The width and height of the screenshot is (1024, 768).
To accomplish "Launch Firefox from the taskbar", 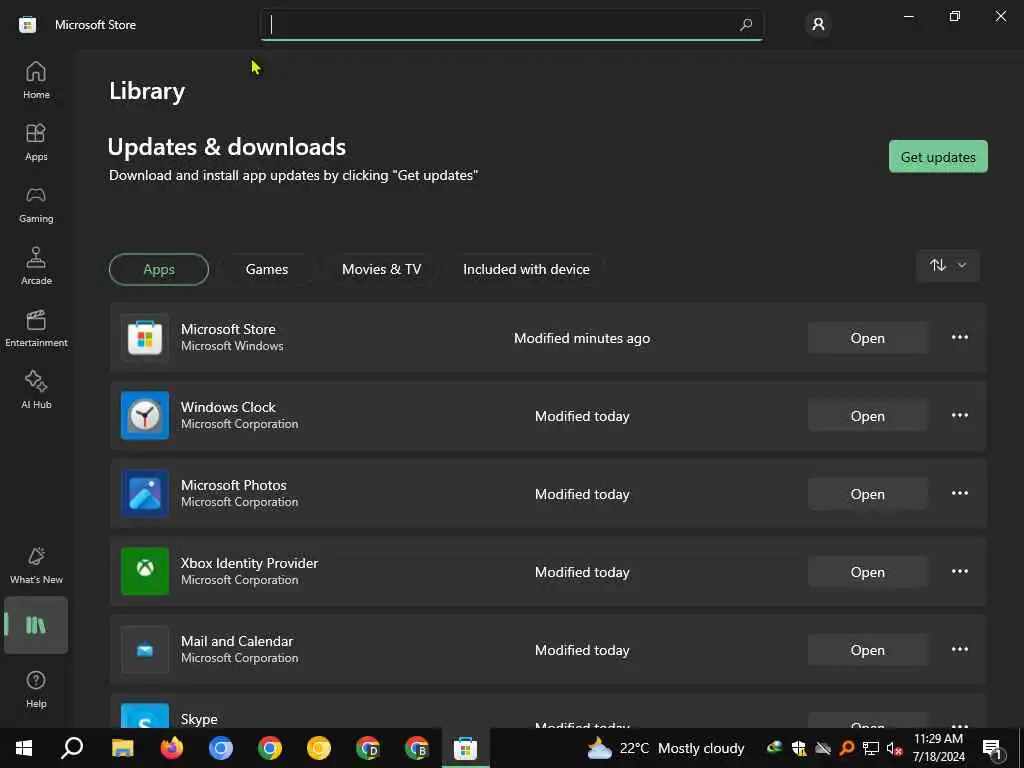I will pos(172,748).
